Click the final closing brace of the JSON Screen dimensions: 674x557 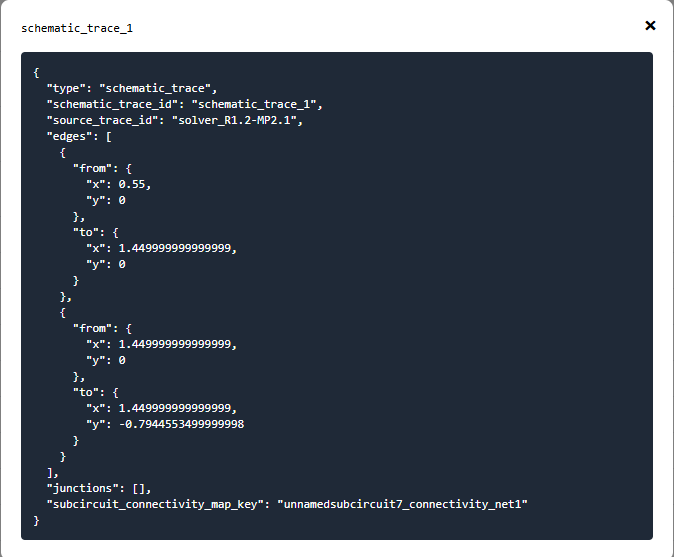tap(36, 520)
